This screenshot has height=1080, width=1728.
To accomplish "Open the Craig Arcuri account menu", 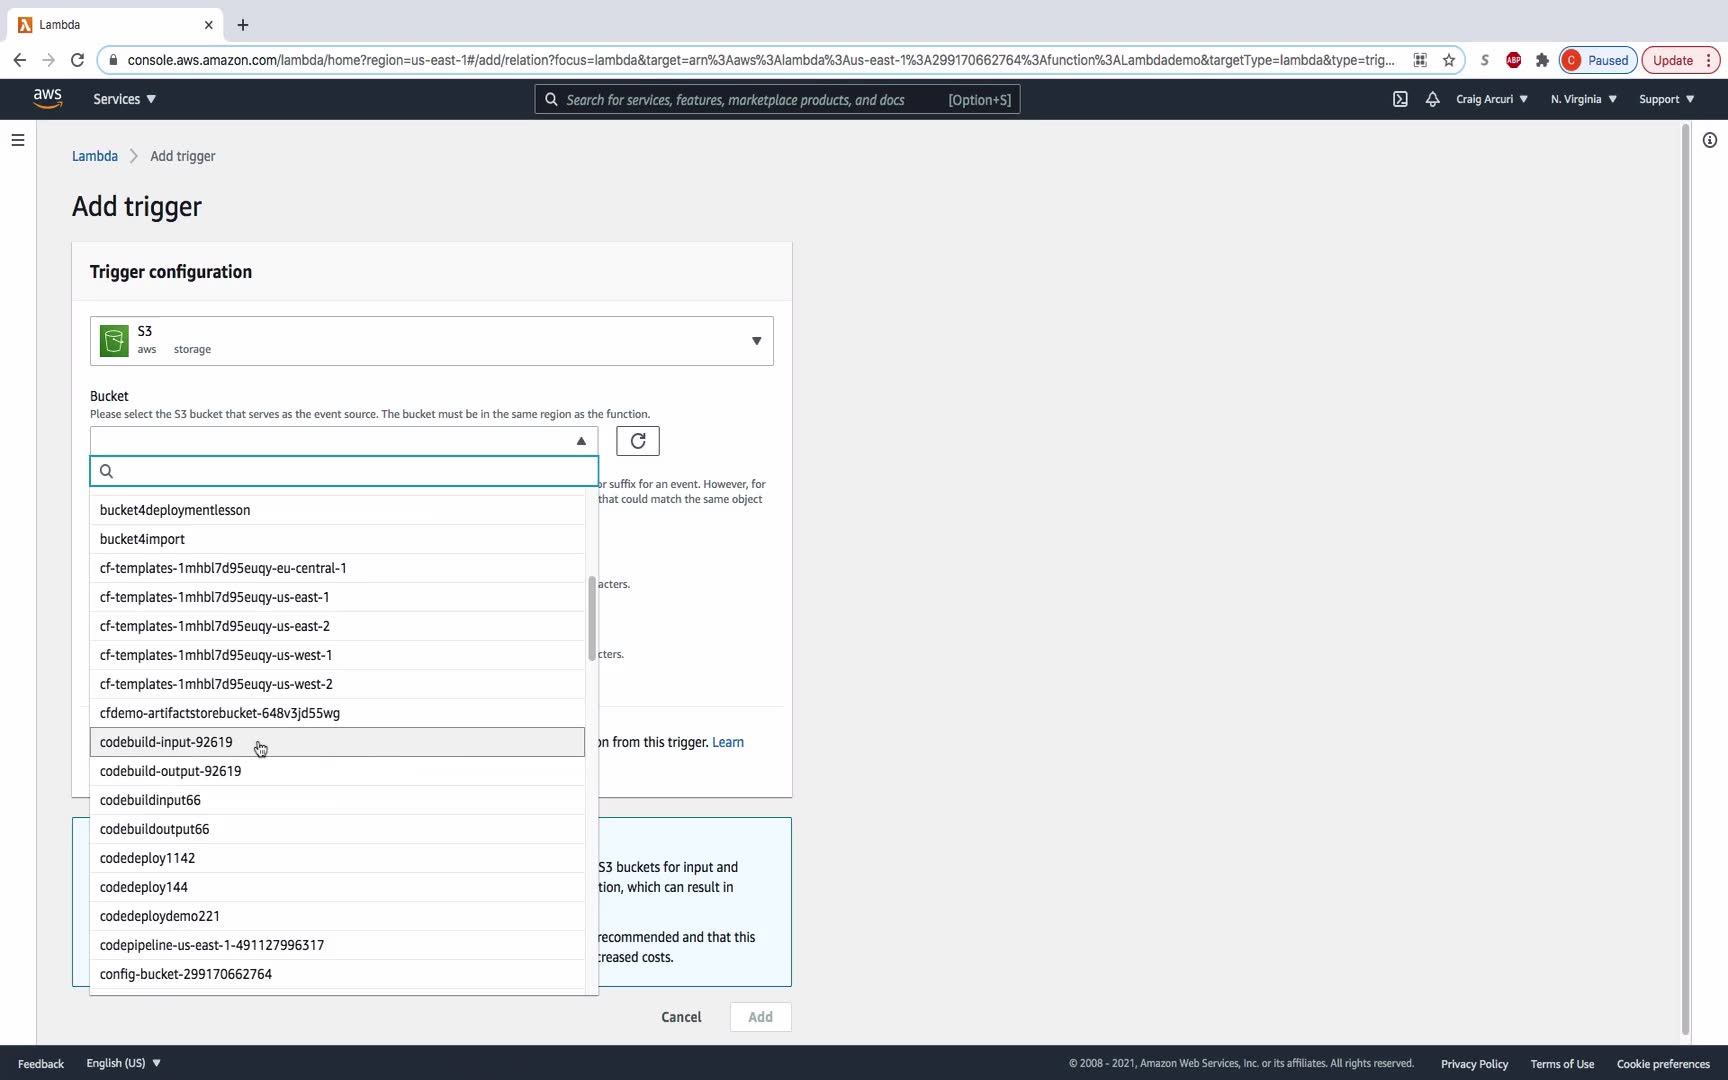I will coord(1492,99).
